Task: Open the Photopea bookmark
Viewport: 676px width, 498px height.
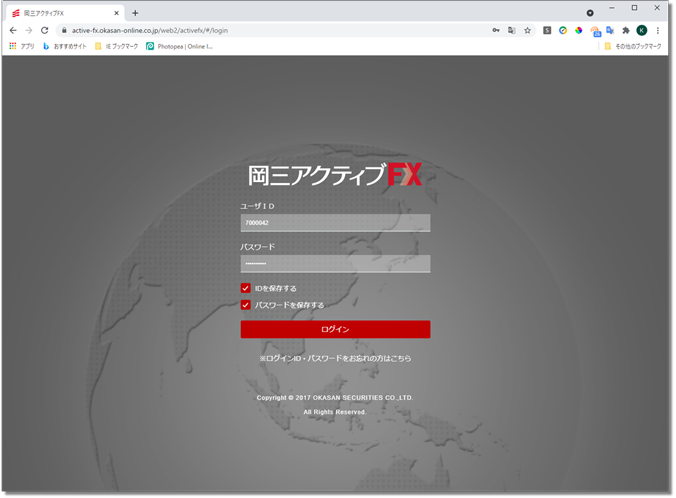Action: tap(179, 46)
